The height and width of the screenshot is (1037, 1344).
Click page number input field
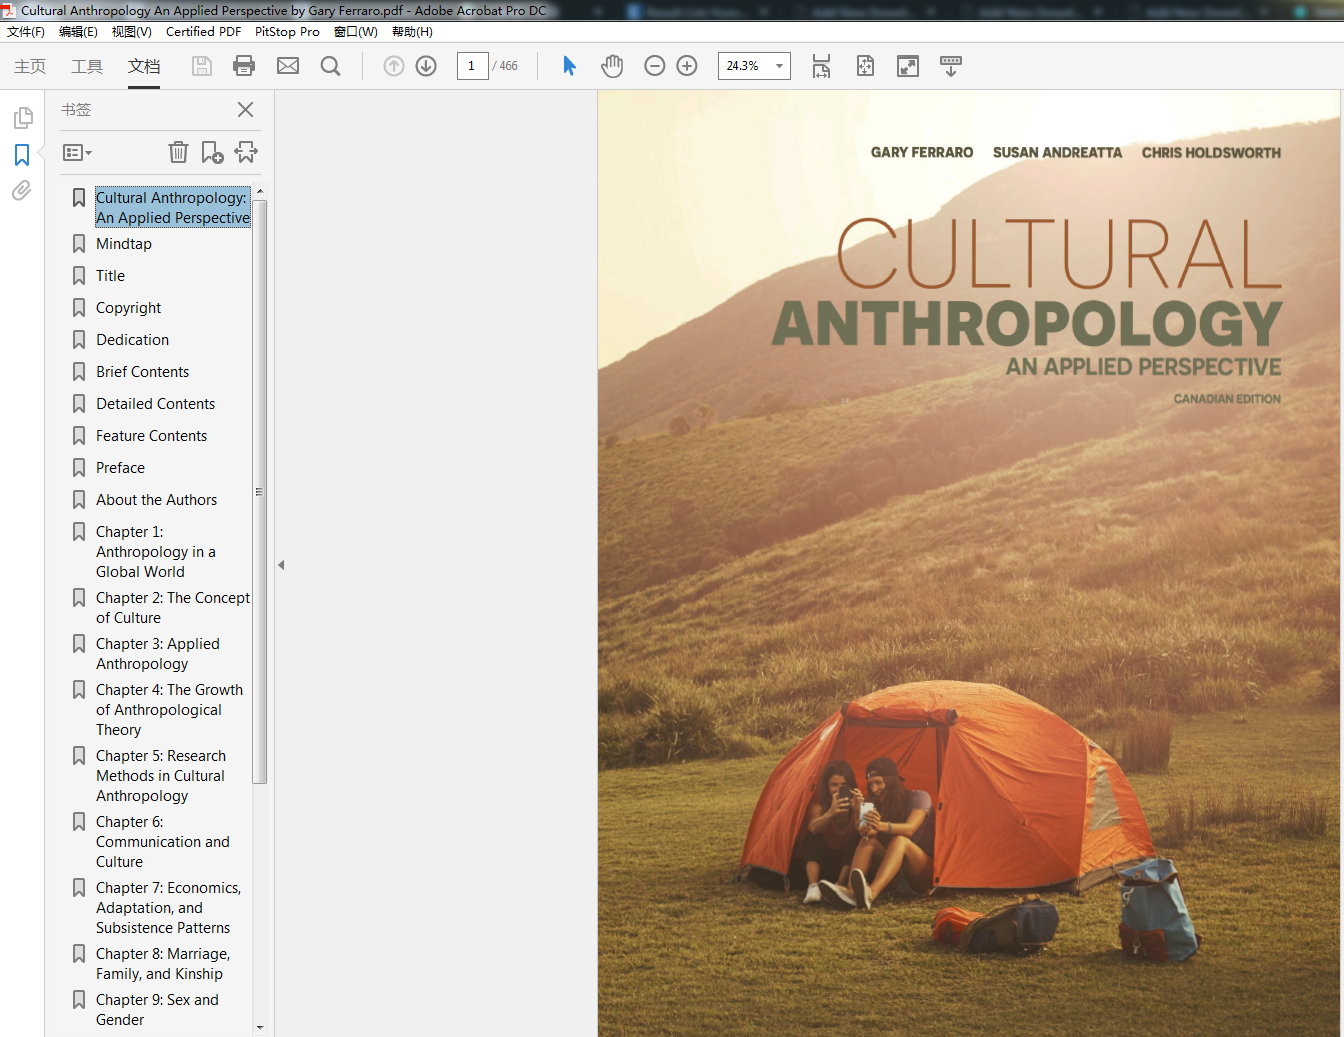472,66
